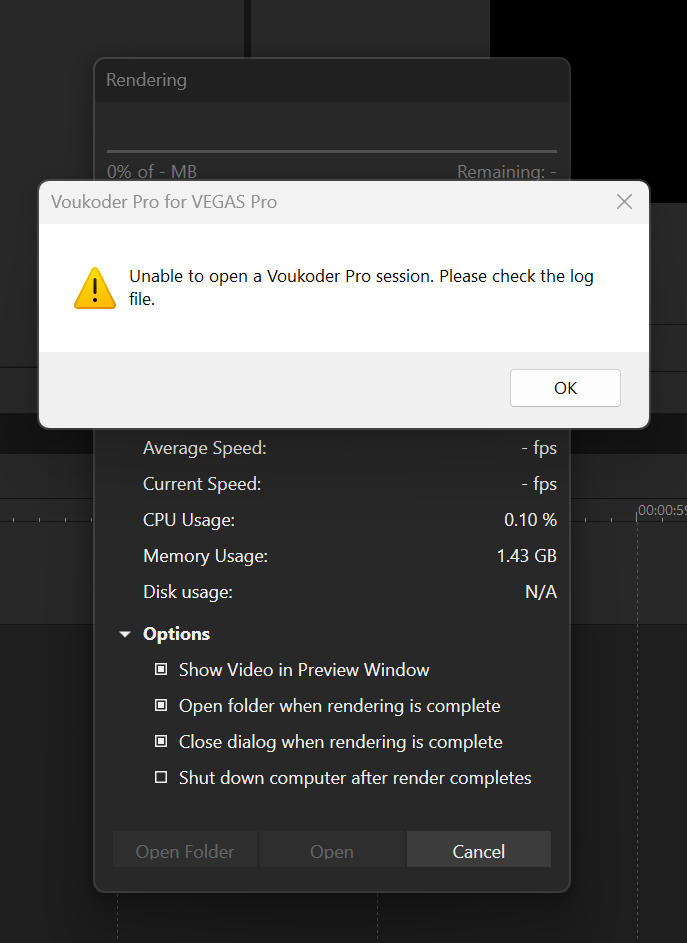Viewport: 687px width, 943px height.
Task: Click the 'Unable to open a Voukoder Pro session' message
Action: [361, 287]
